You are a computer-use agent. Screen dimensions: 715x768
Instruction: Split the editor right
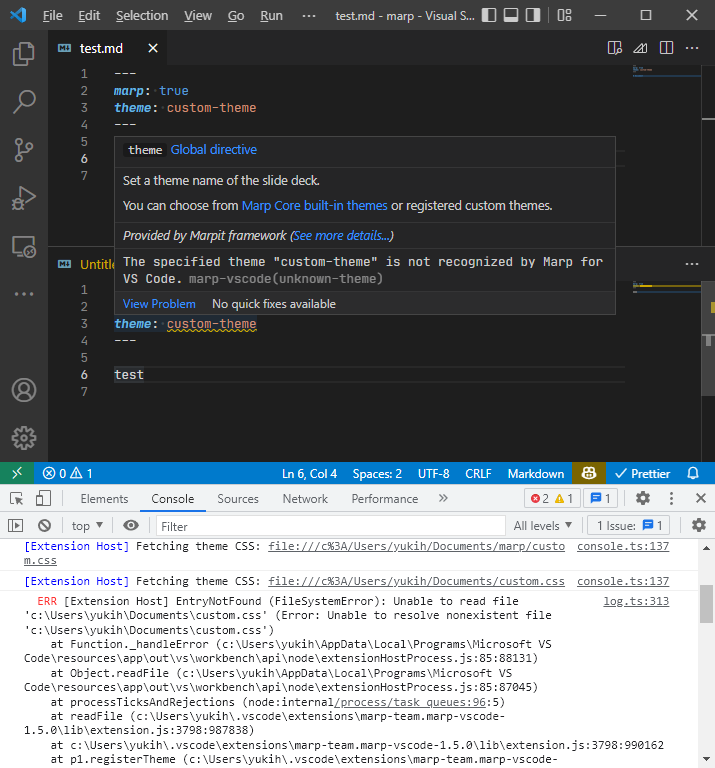pyautogui.click(x=666, y=48)
